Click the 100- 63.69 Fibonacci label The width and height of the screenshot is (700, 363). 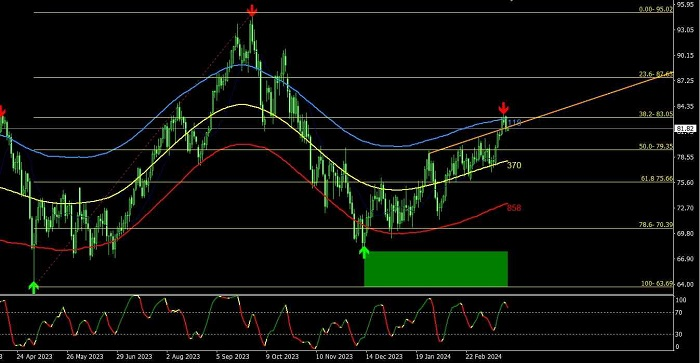[x=657, y=284]
